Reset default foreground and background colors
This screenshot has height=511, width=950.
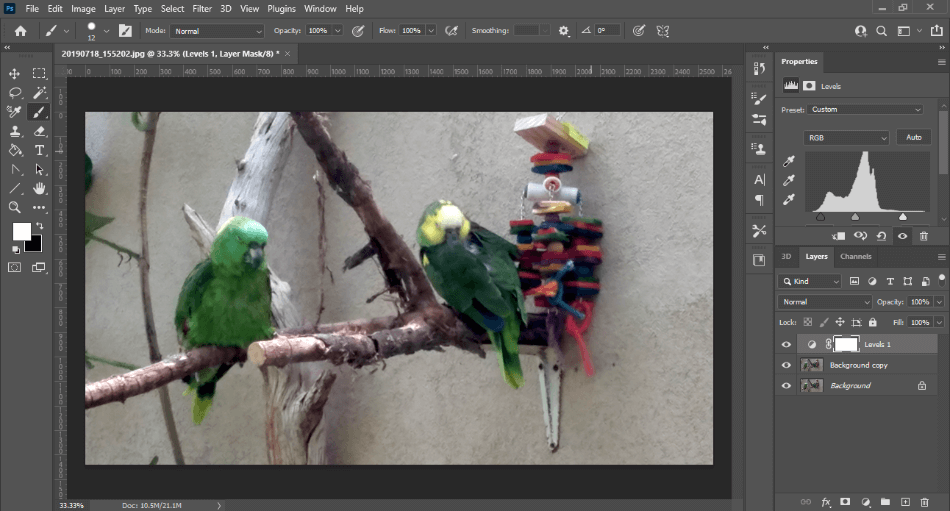[x=16, y=249]
